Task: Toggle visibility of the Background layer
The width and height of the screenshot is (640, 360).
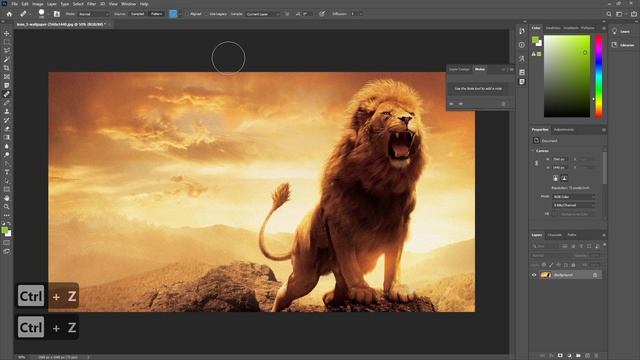Action: coord(534,275)
